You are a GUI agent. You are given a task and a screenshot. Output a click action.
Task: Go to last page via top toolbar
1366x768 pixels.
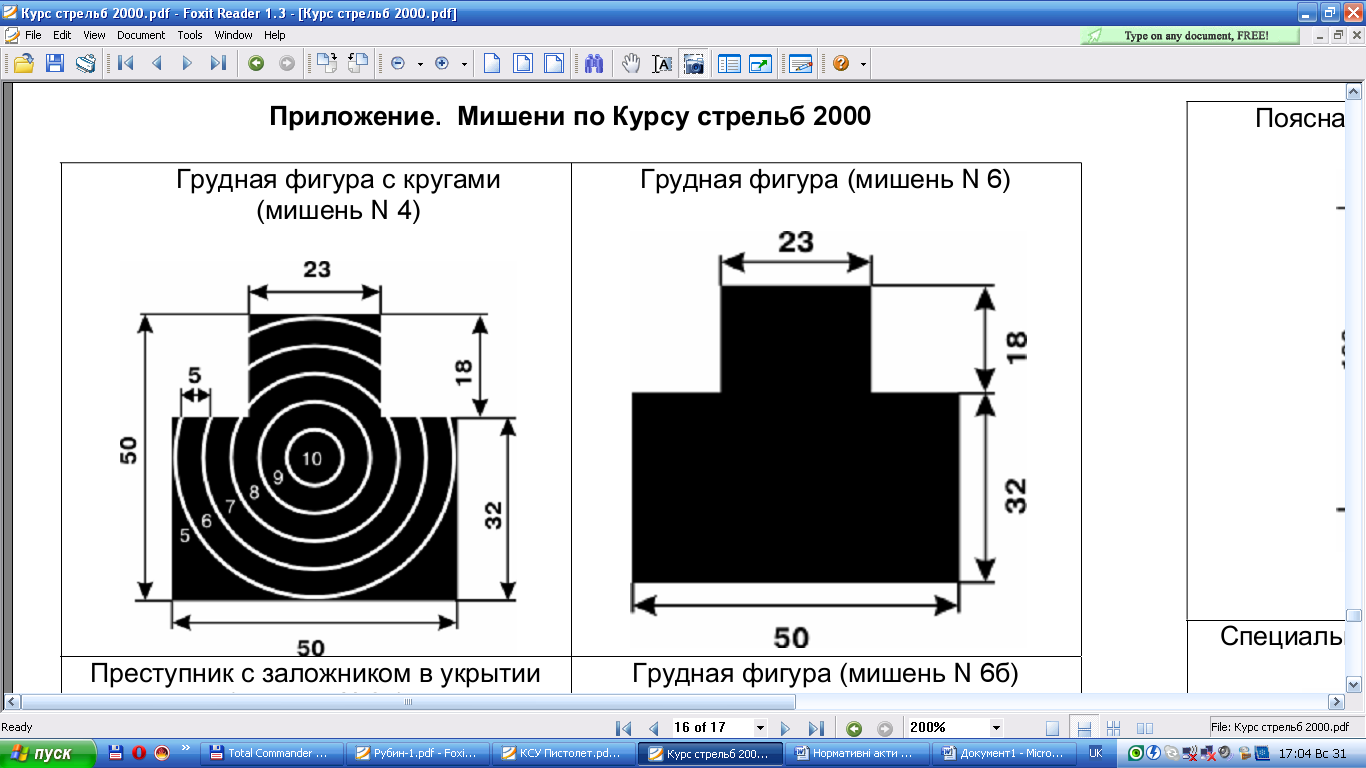pos(218,63)
